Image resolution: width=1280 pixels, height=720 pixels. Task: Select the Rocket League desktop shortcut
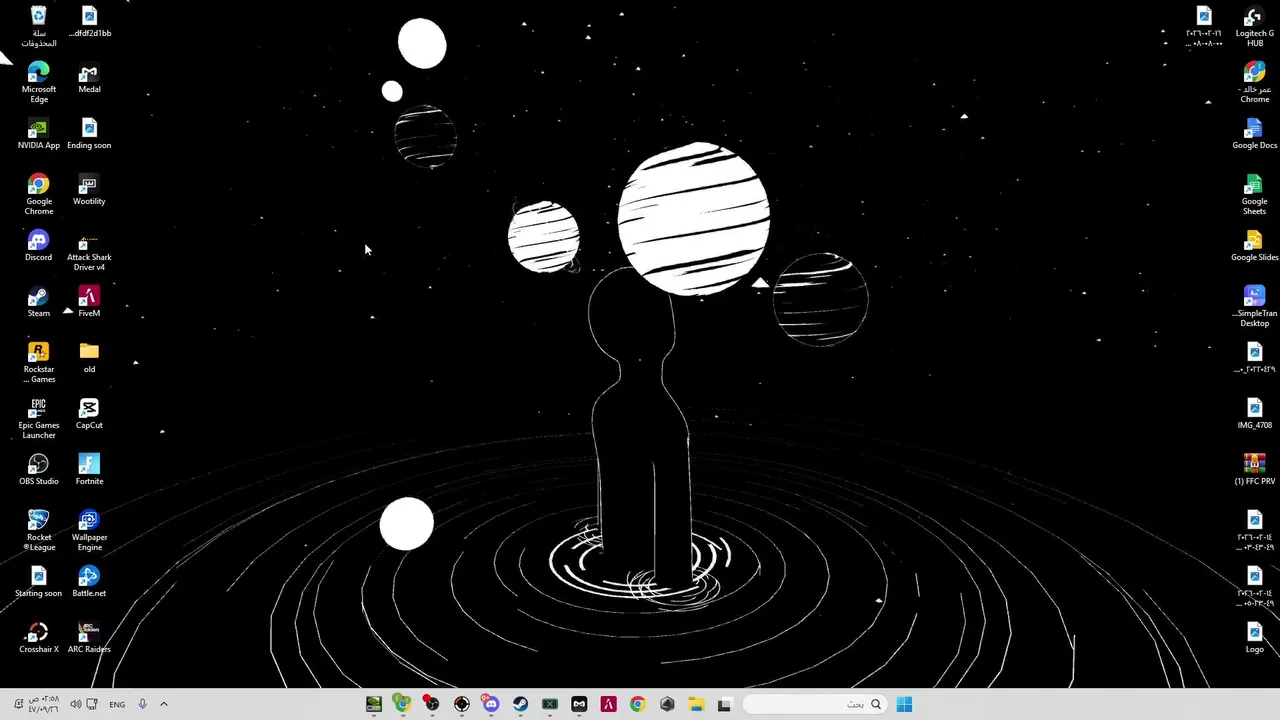tap(38, 531)
